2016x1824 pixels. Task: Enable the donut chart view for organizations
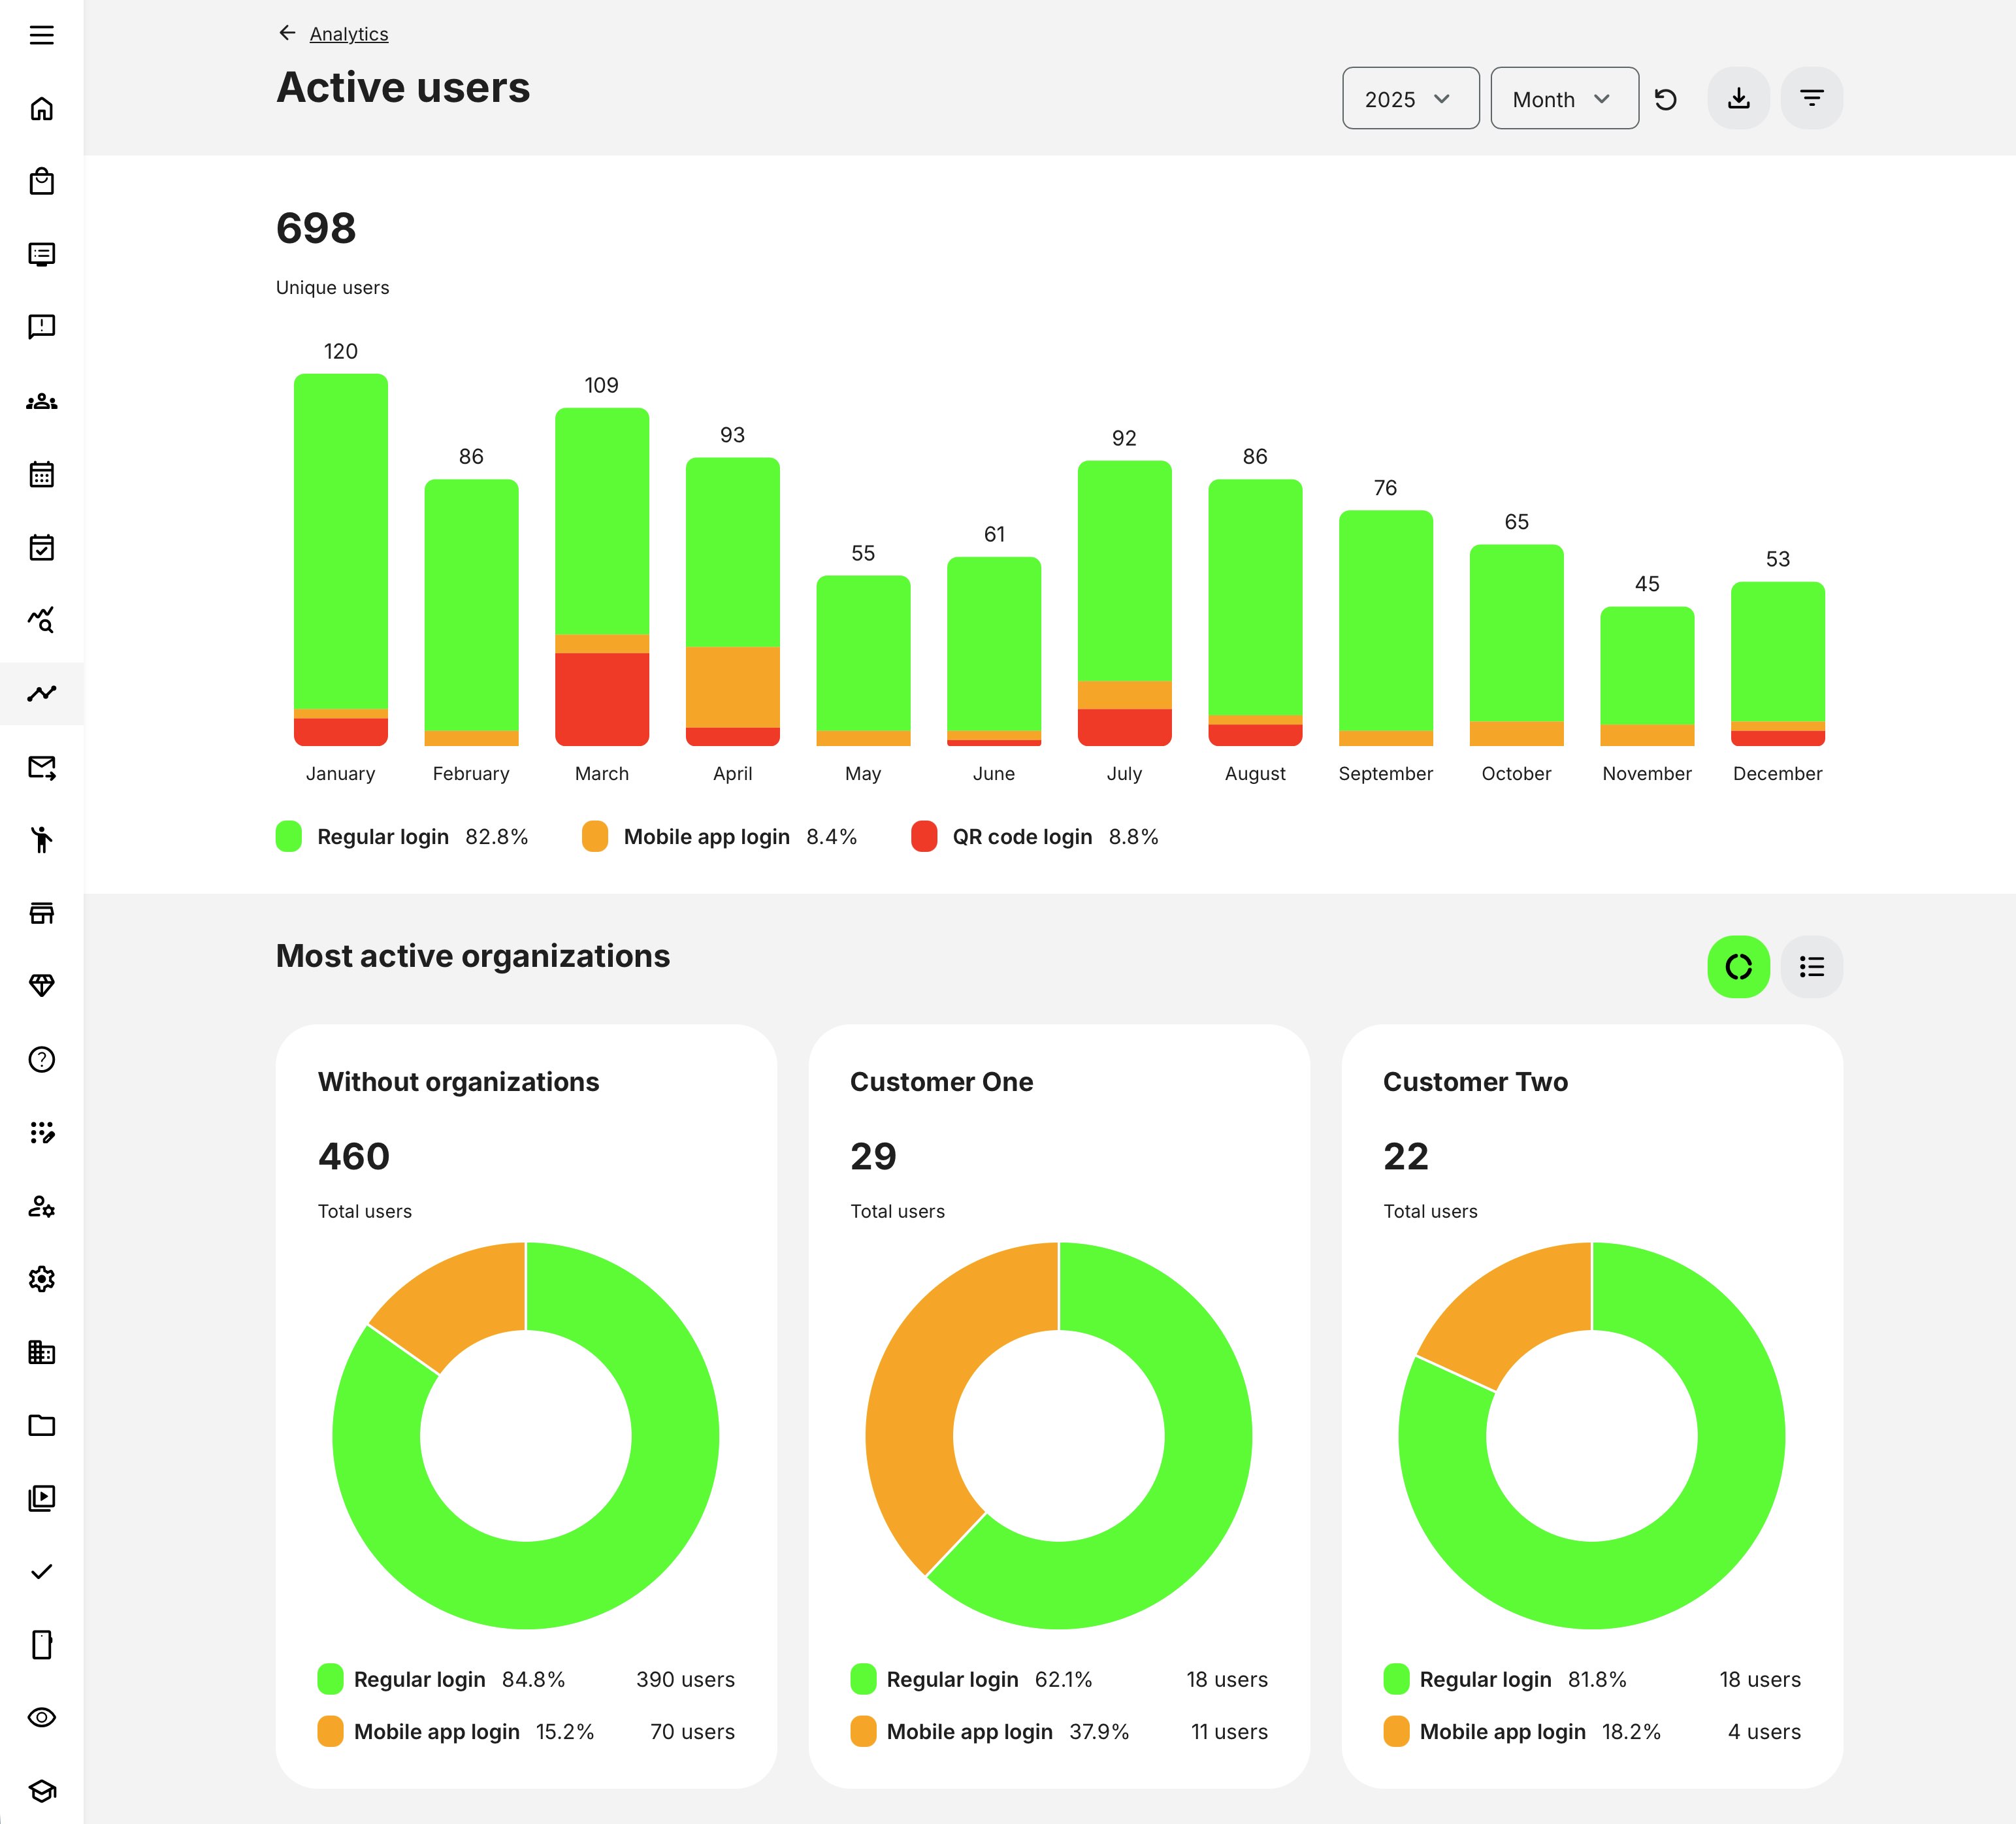click(x=1739, y=966)
